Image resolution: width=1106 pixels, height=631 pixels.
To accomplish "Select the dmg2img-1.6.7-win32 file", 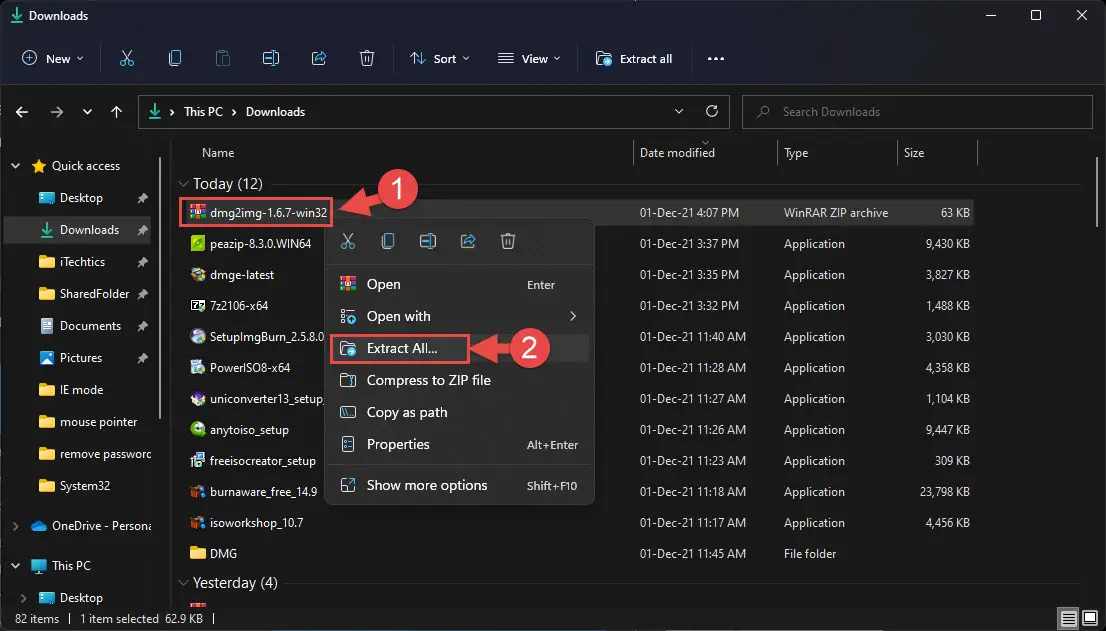I will [257, 212].
